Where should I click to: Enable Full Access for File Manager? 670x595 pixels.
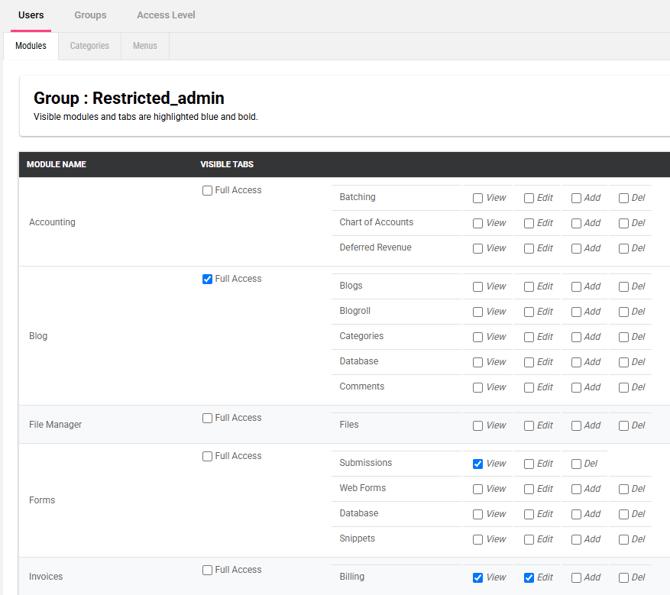[x=208, y=419]
